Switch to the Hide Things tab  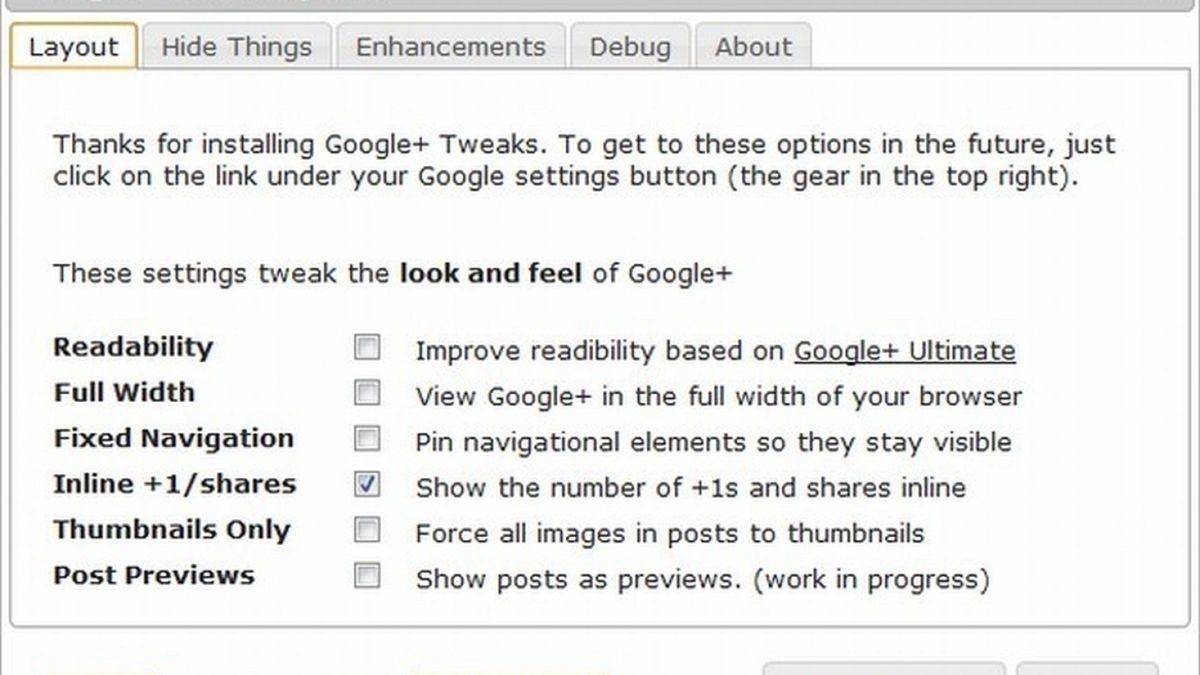click(x=236, y=47)
